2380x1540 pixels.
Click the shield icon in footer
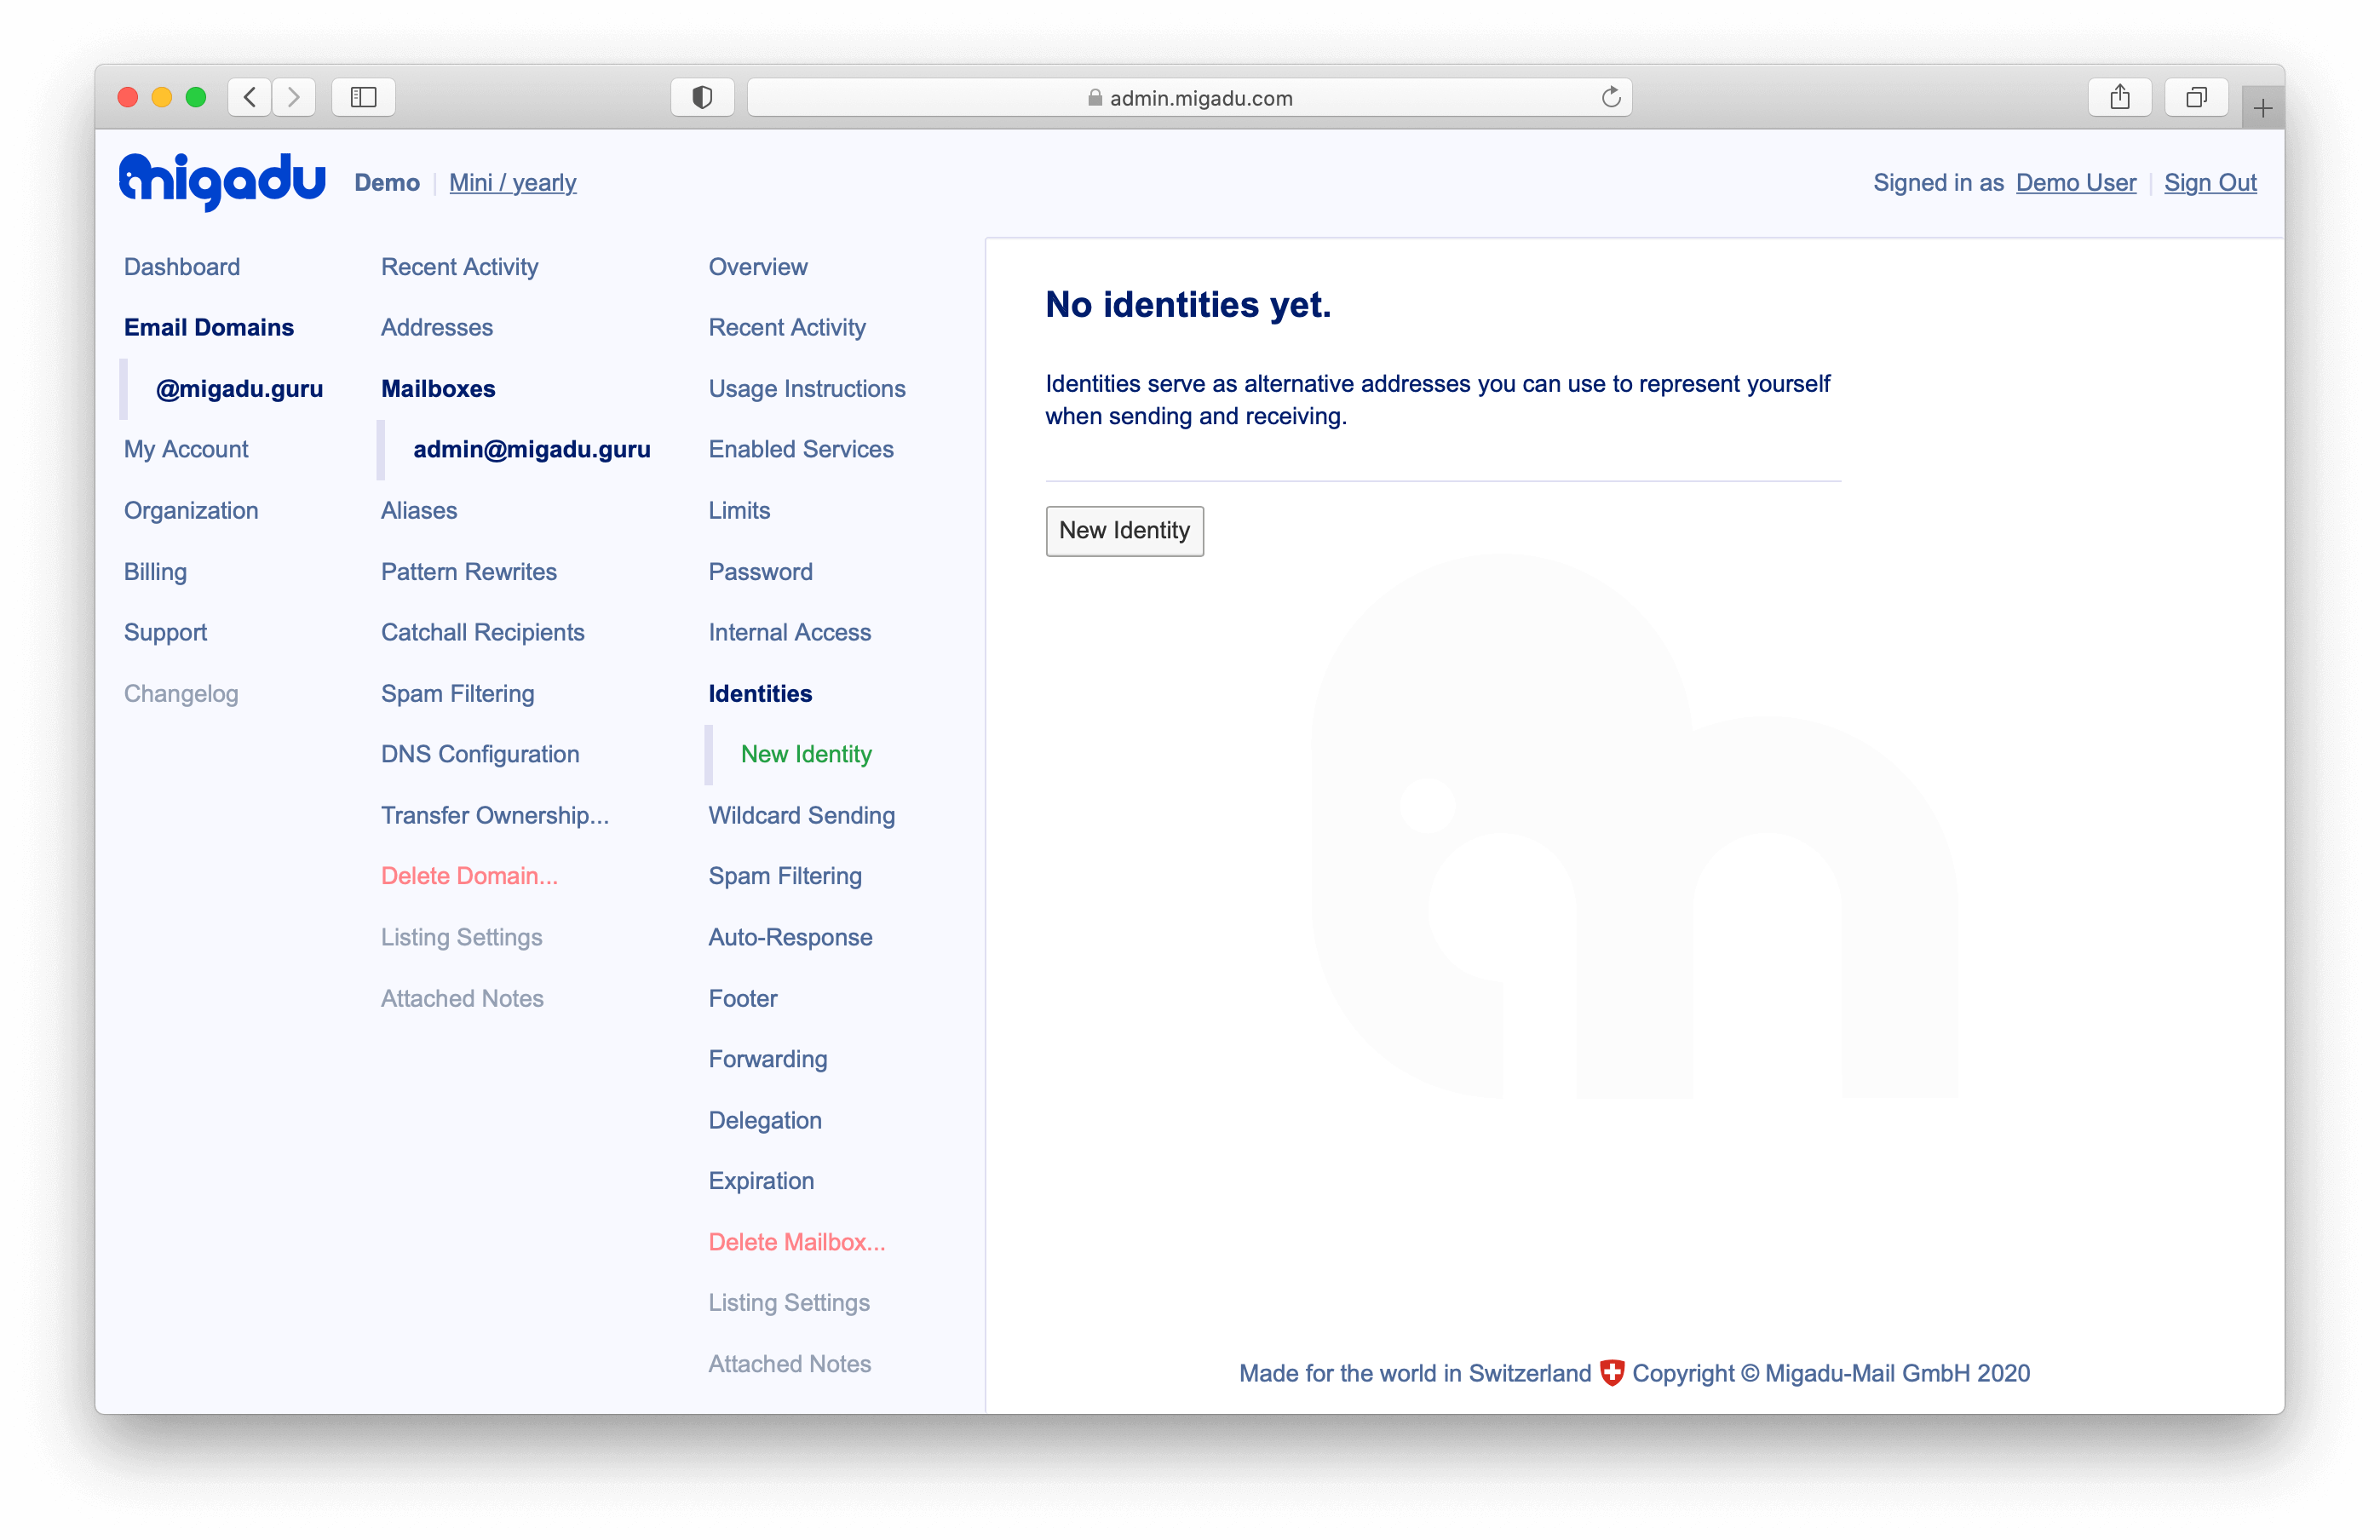(1610, 1372)
